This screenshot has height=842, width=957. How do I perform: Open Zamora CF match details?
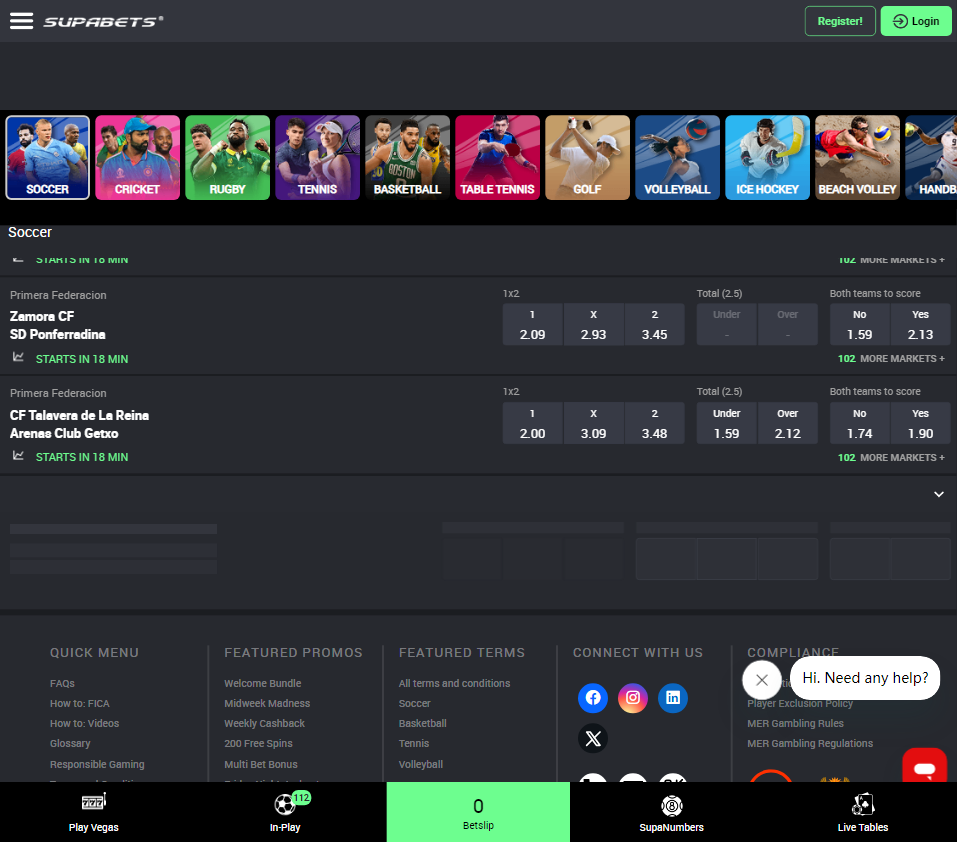tap(57, 325)
